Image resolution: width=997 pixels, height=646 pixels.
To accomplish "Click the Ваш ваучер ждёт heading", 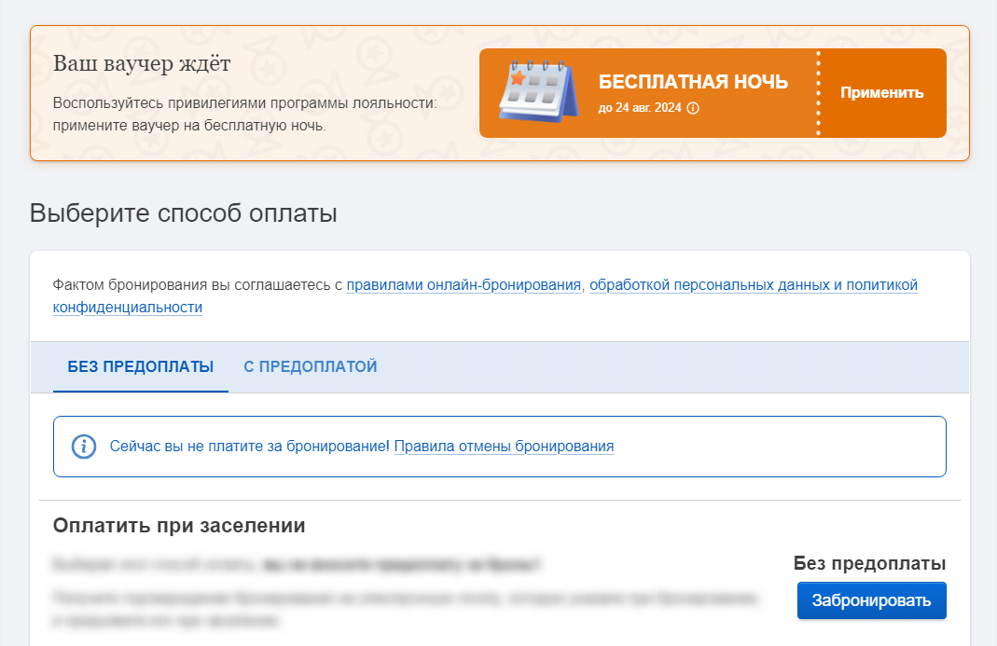I will pos(142,64).
